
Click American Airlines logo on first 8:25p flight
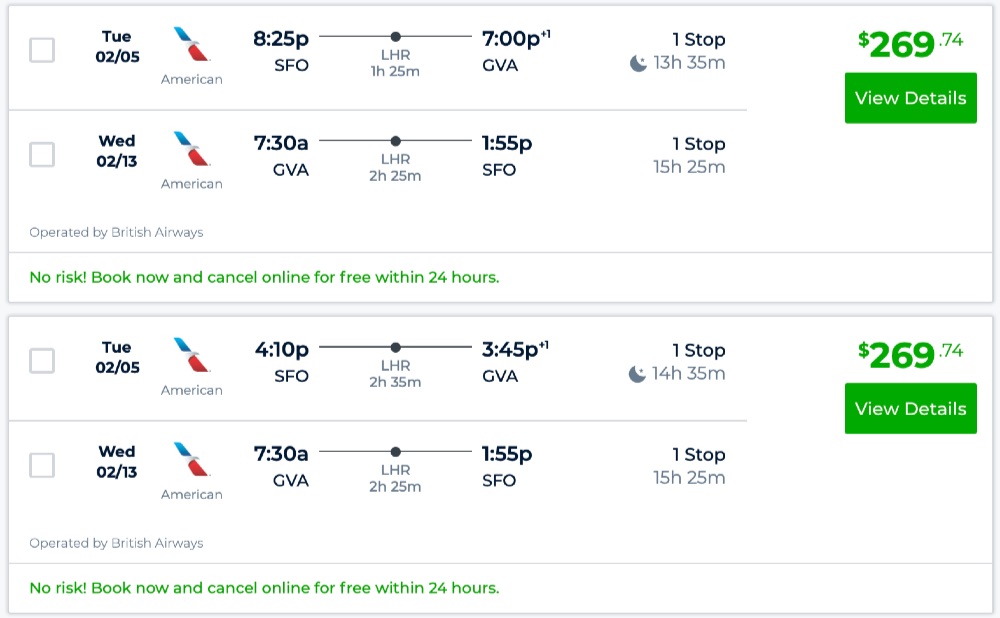(192, 45)
